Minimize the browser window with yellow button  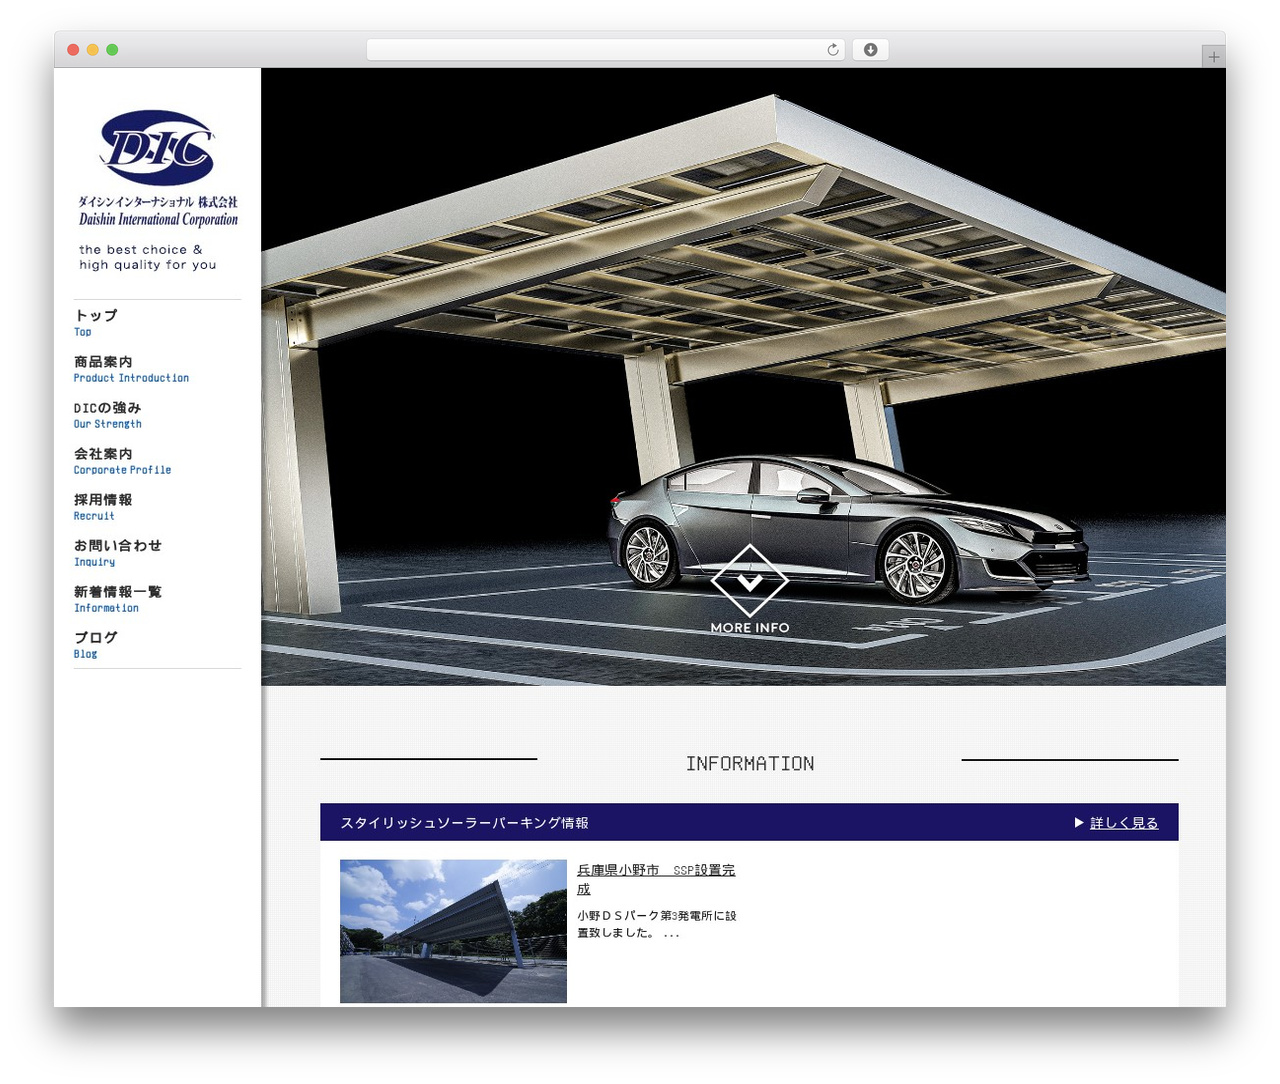coord(92,50)
